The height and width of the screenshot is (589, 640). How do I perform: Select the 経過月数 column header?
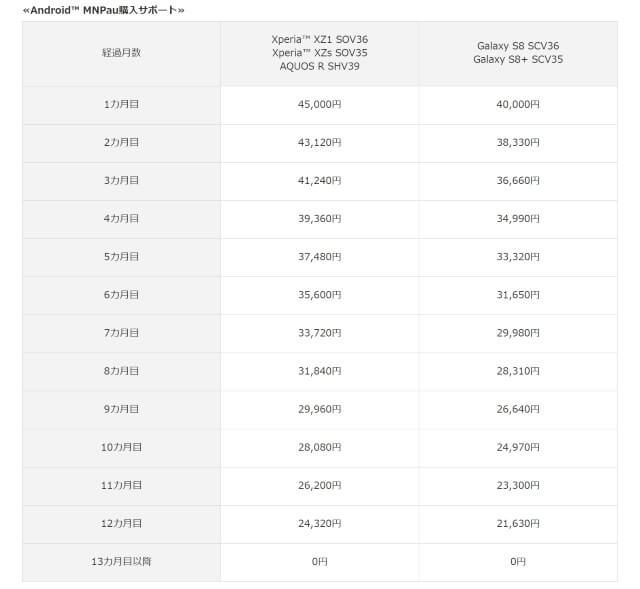click(122, 53)
